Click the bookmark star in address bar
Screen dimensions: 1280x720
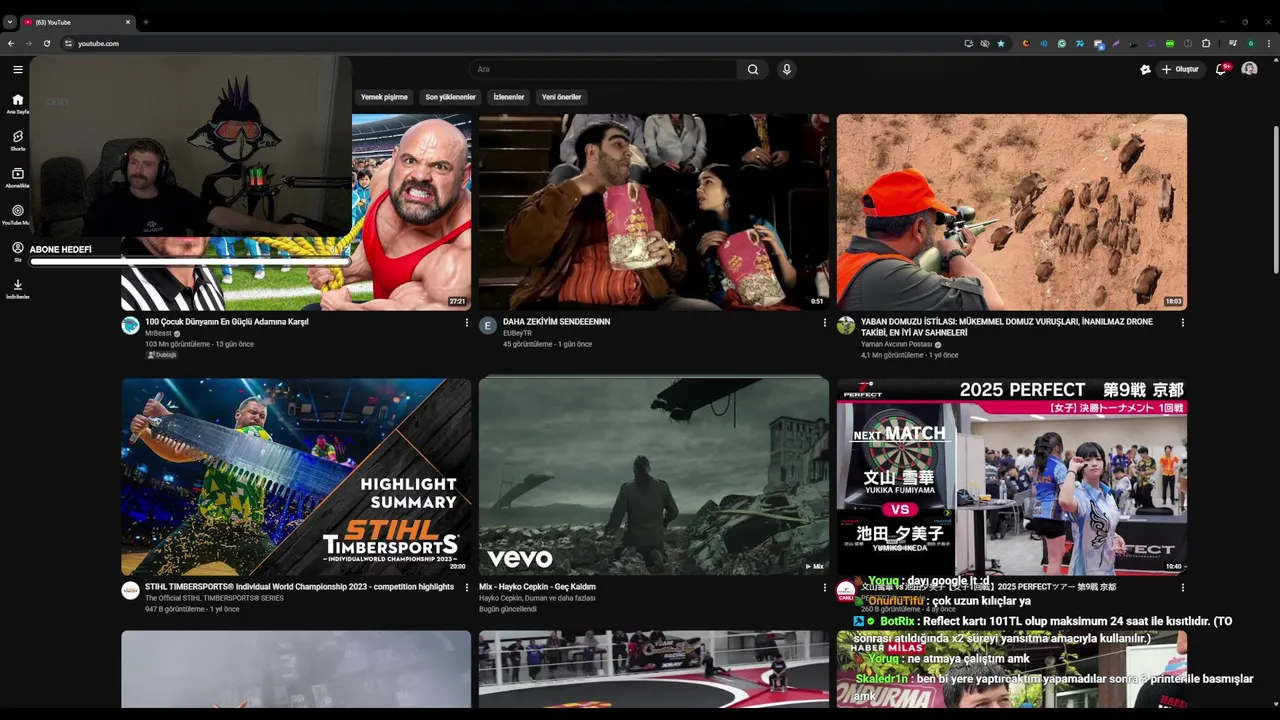point(1001,43)
